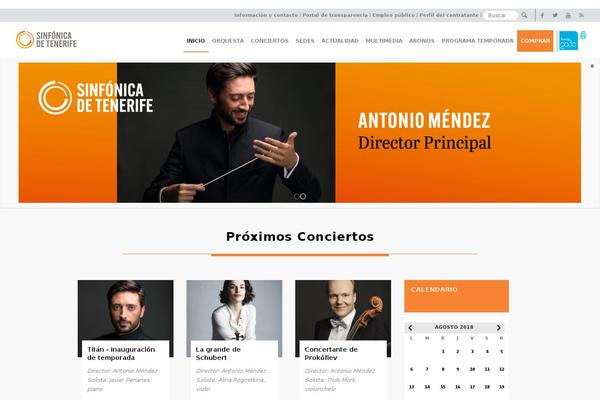Advance calendar to next month arrow
600x400 pixels.
pyautogui.click(x=499, y=328)
